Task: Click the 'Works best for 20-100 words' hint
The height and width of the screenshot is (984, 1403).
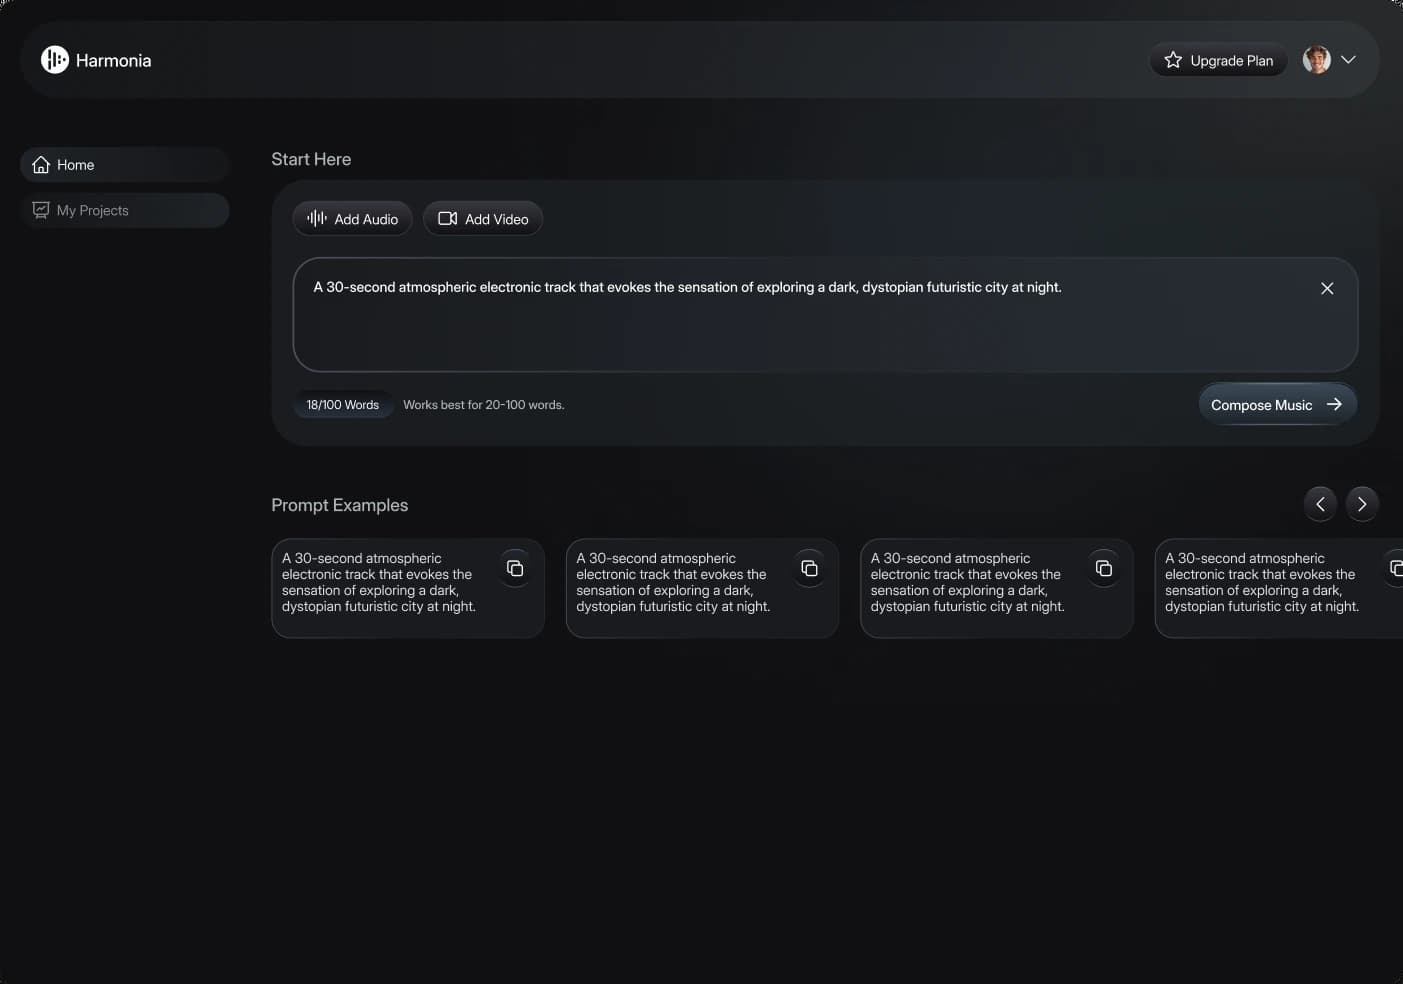Action: pyautogui.click(x=484, y=405)
